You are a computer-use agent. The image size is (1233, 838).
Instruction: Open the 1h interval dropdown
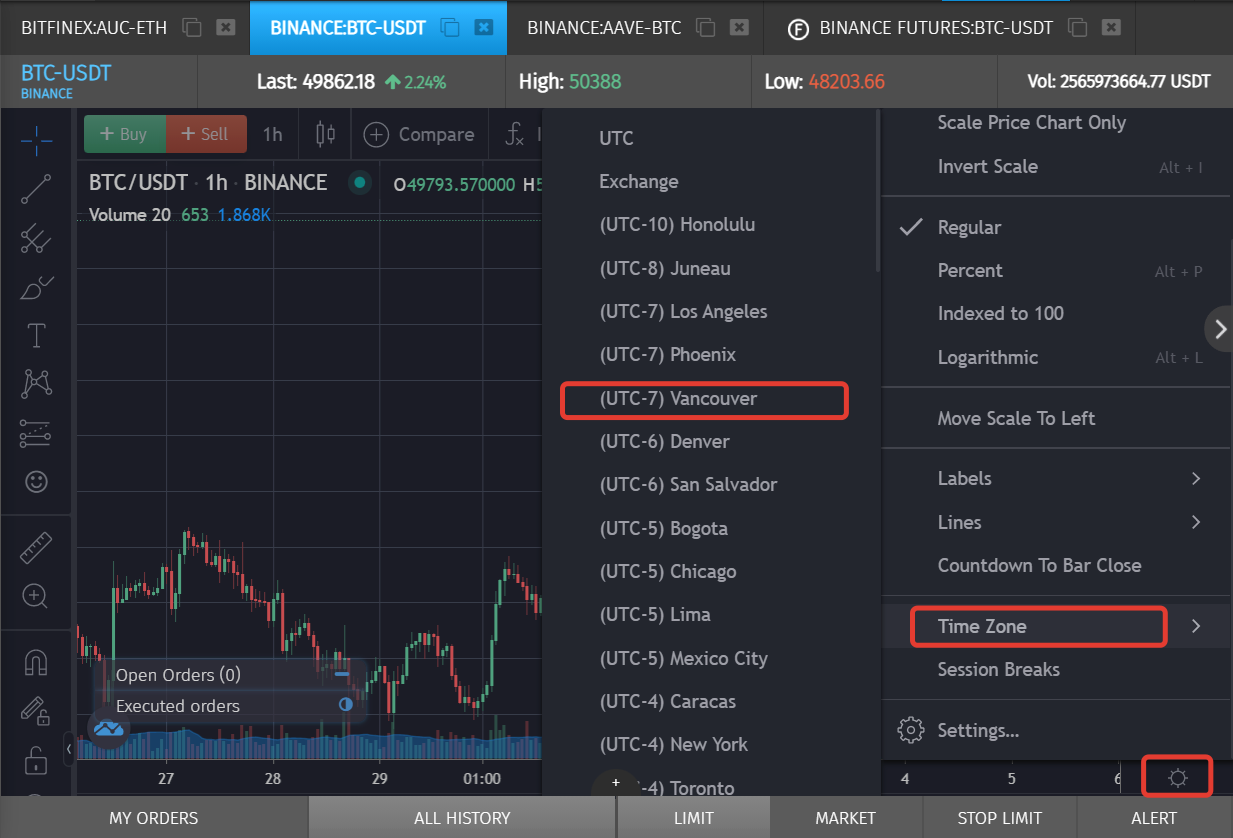pyautogui.click(x=273, y=134)
